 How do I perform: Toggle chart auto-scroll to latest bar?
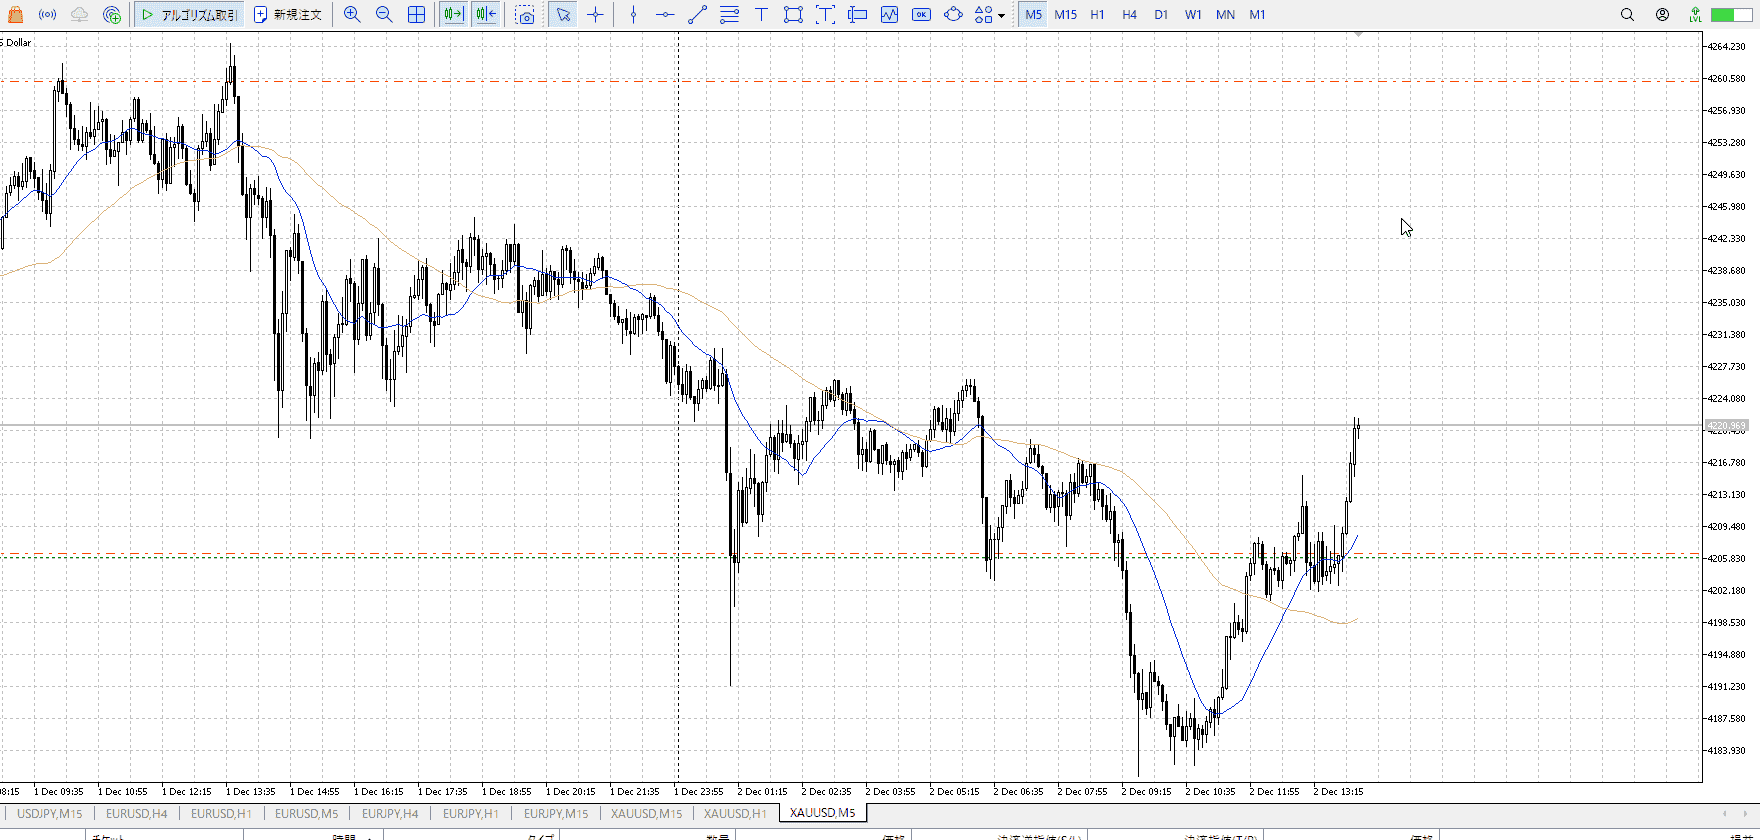pyautogui.click(x=453, y=15)
